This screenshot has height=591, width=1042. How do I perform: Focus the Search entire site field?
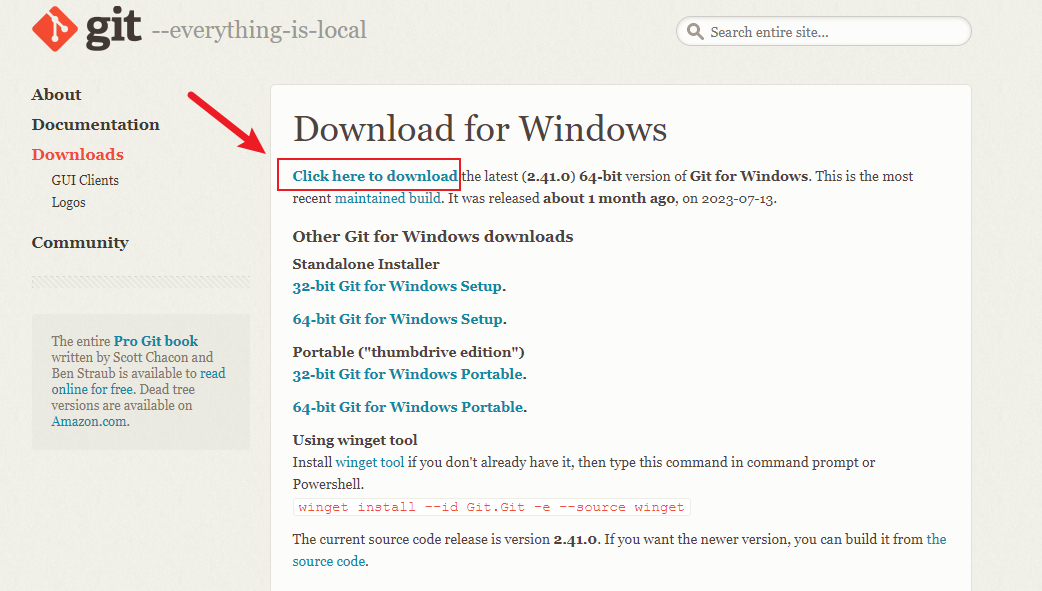[x=823, y=31]
